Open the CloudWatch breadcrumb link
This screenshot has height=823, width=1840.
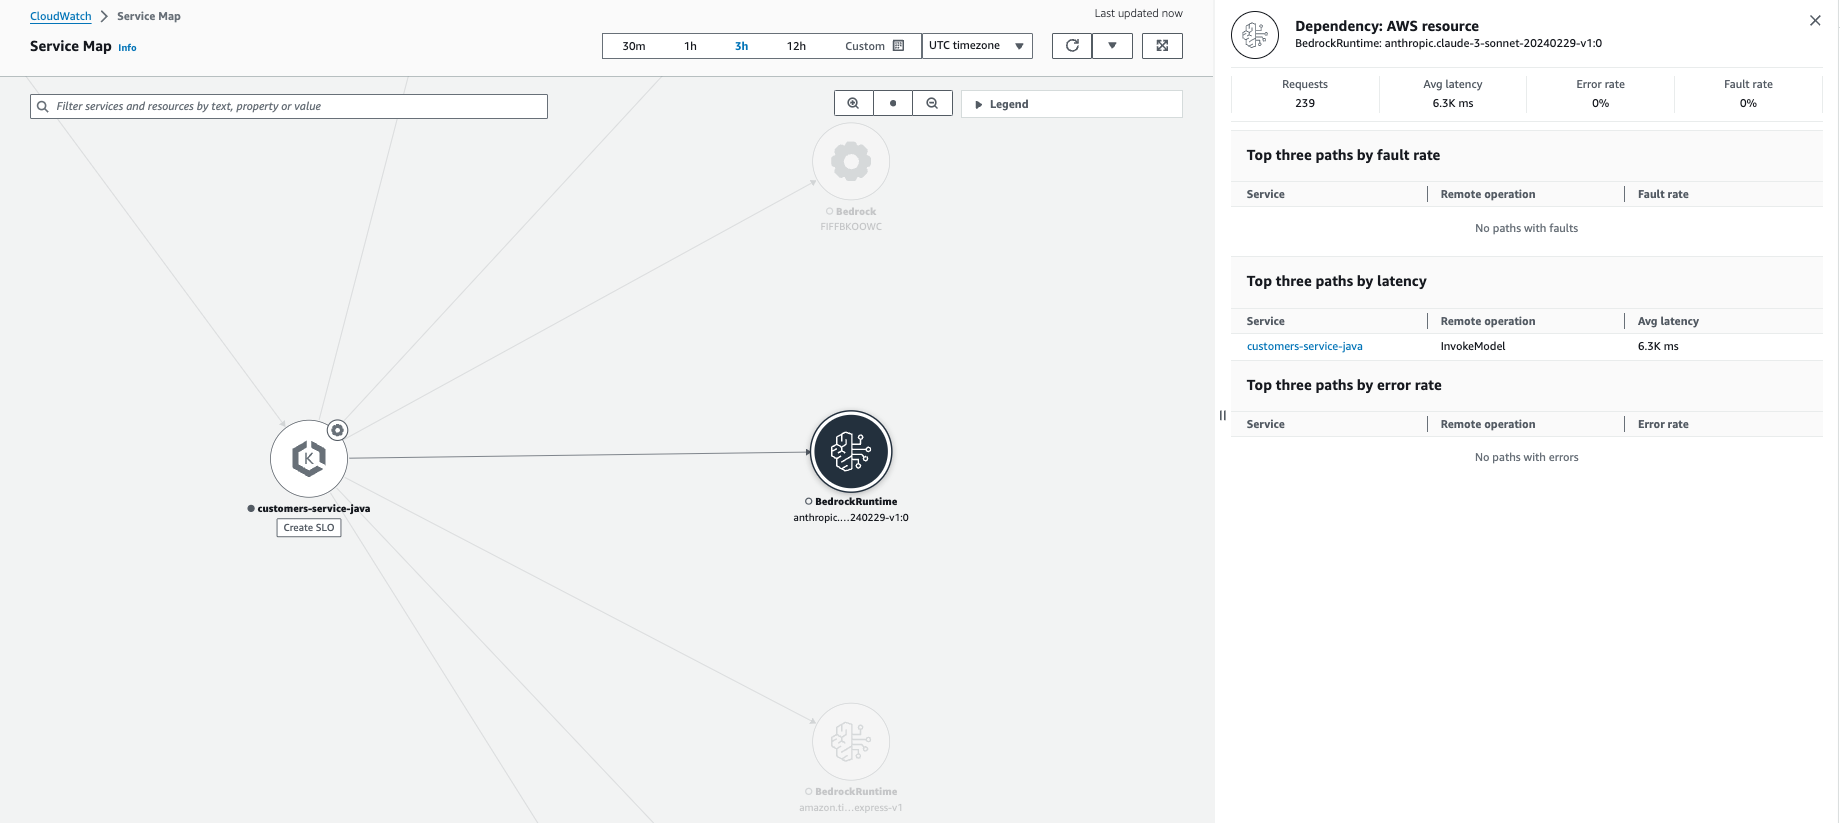click(x=61, y=16)
